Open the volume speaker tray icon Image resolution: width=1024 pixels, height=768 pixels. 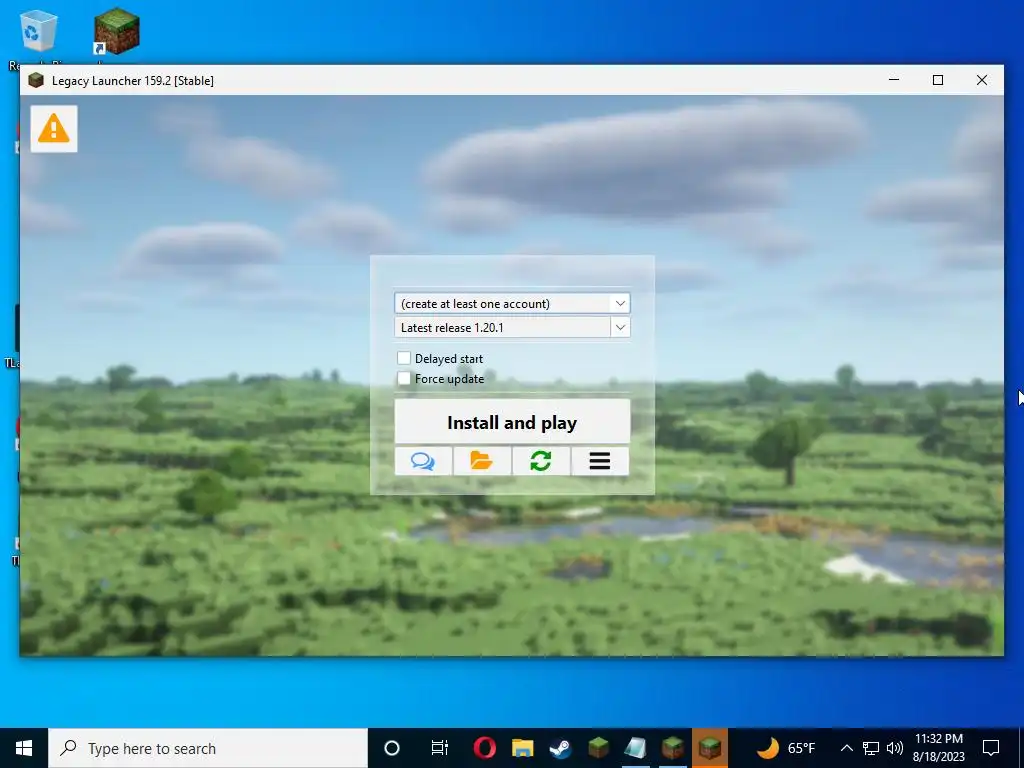[895, 748]
